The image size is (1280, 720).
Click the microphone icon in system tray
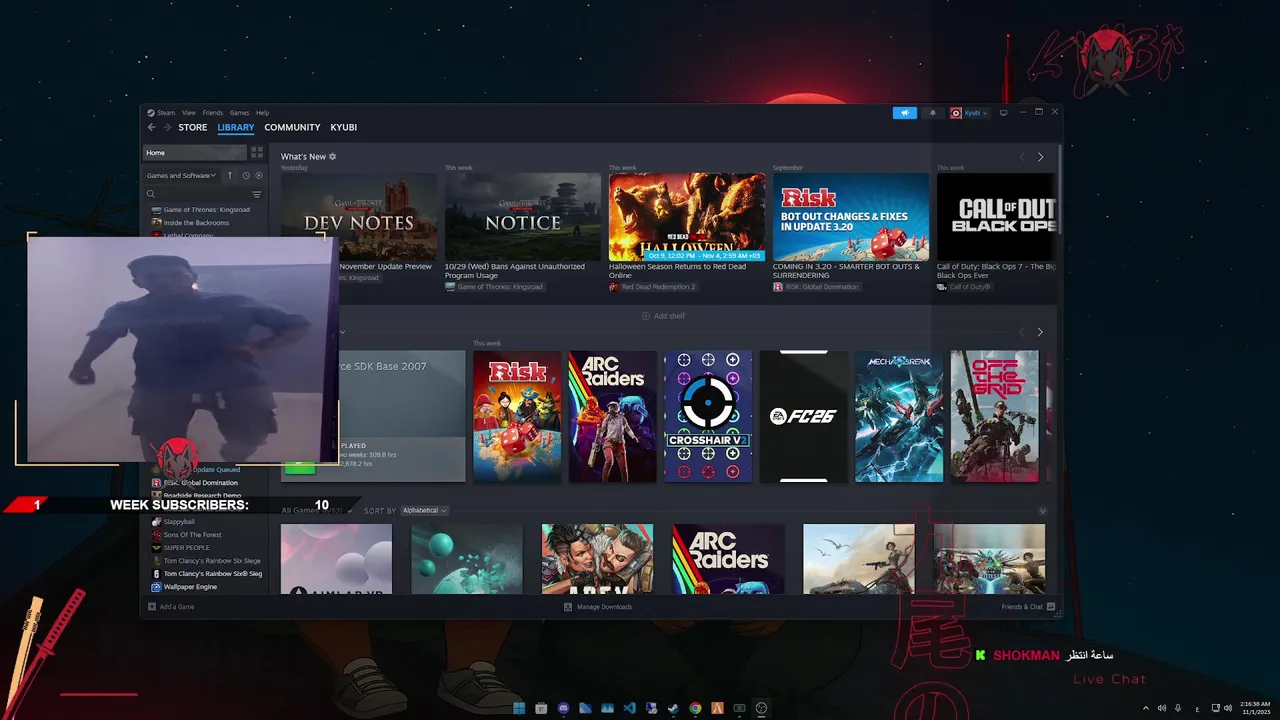[x=1178, y=708]
